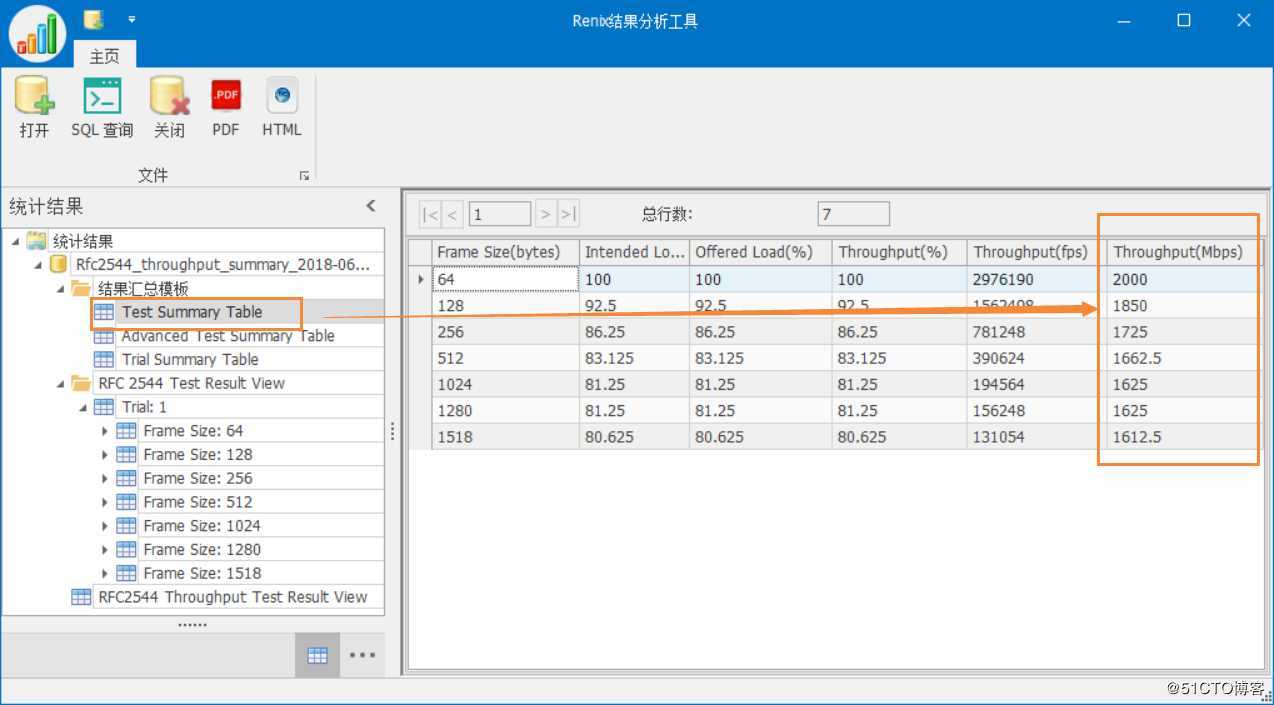Select the frame size 1280 cell
Image resolution: width=1274 pixels, height=705 pixels.
(x=505, y=410)
